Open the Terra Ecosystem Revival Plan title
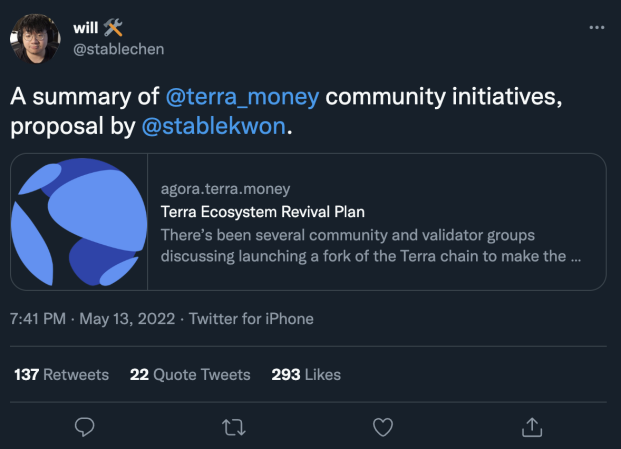621x449 pixels. (x=263, y=212)
